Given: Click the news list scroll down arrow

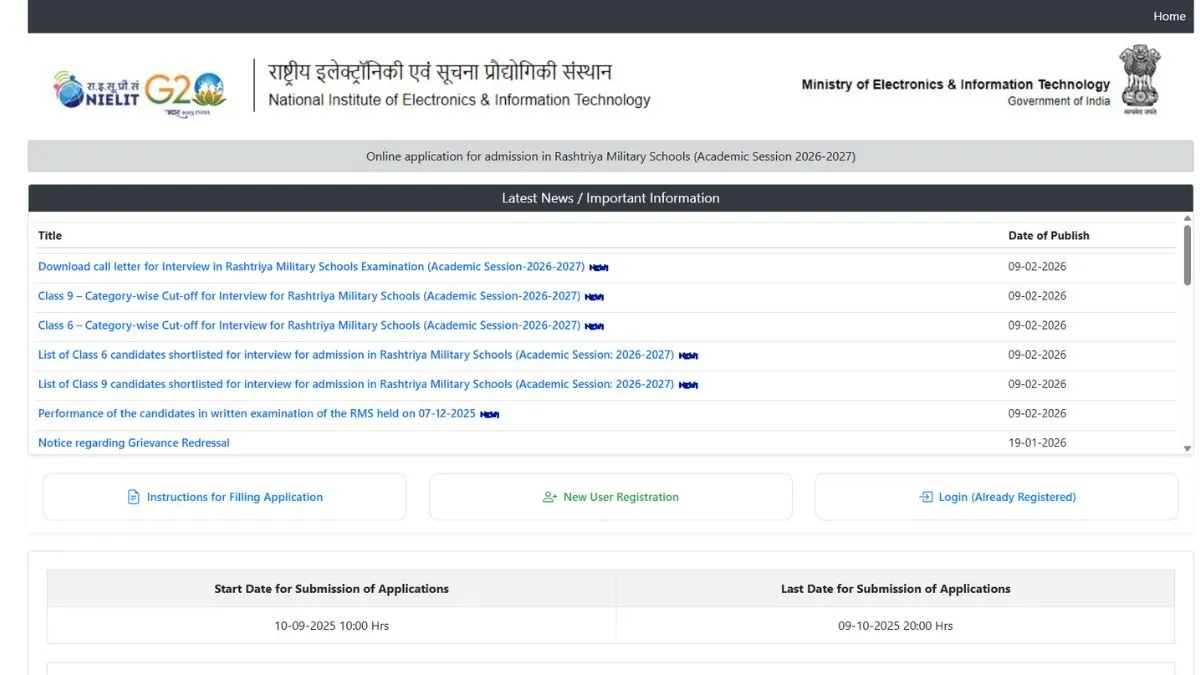Looking at the screenshot, I should pyautogui.click(x=1187, y=449).
